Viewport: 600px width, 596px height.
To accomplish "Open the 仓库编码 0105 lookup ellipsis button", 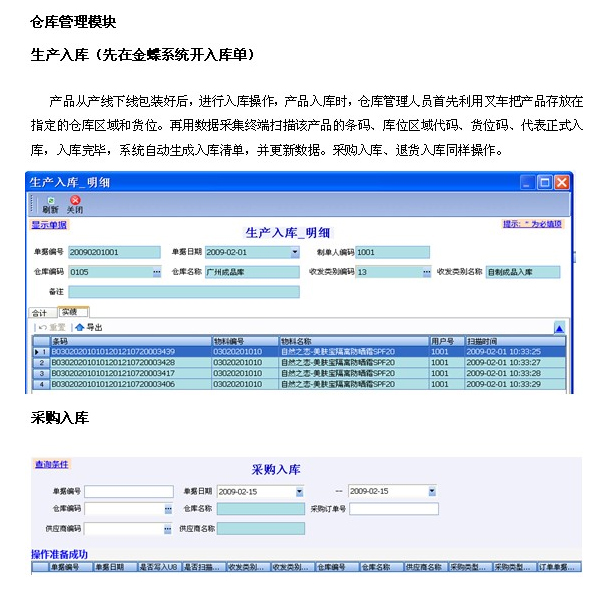I will (156, 272).
